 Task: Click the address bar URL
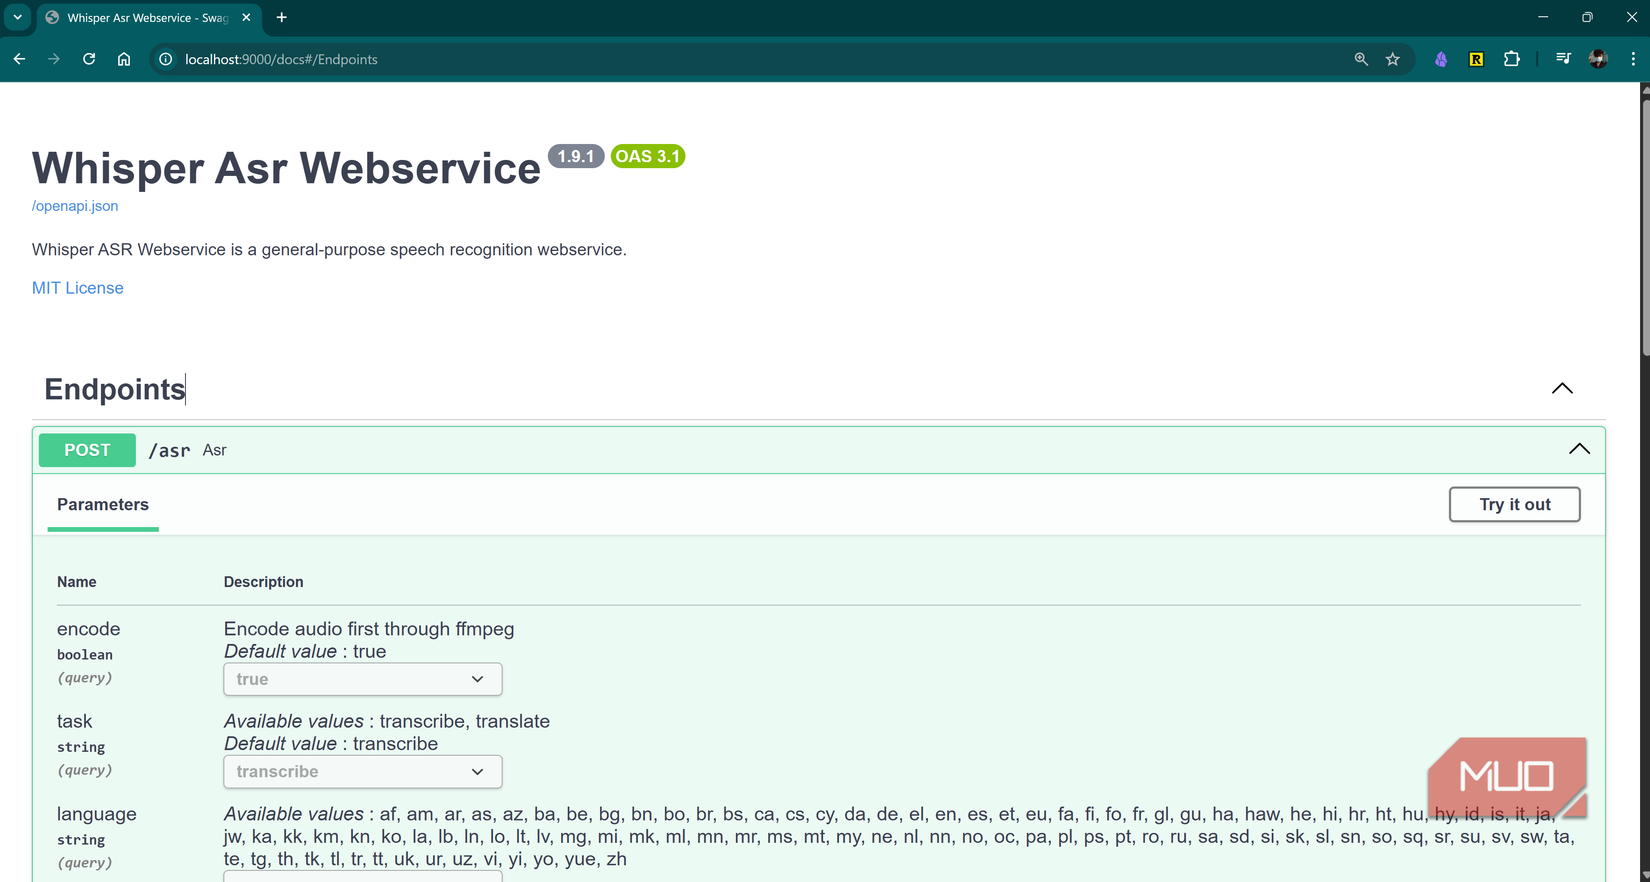[281, 59]
